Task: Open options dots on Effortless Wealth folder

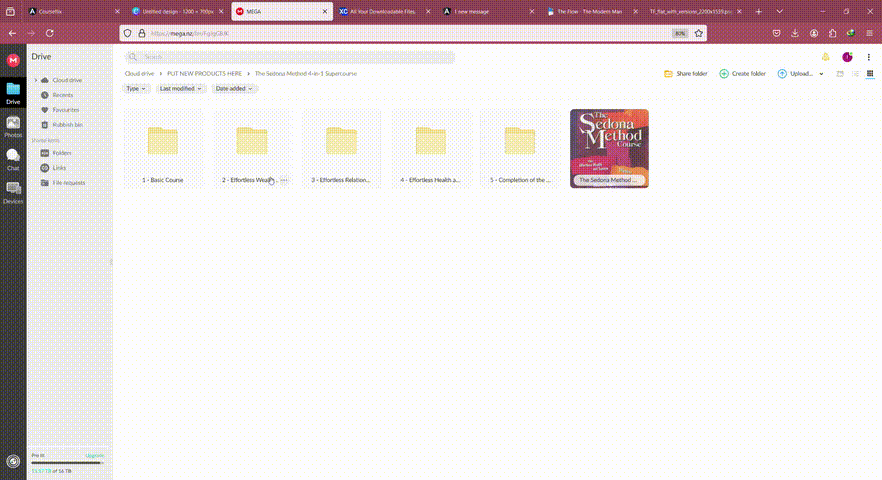Action: pyautogui.click(x=284, y=180)
